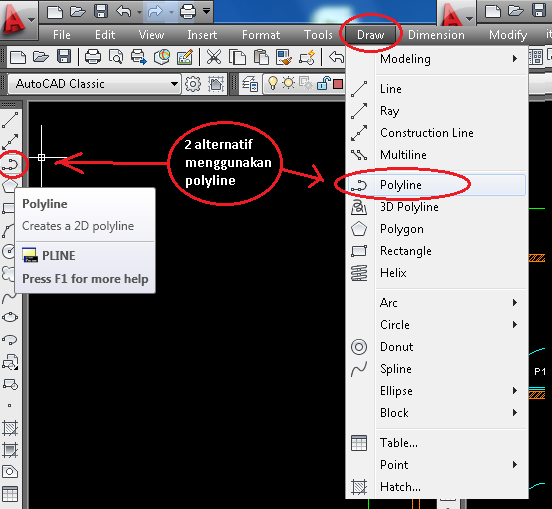552x509 pixels.
Task: Click Plot in the standard toolbar
Action: (93, 57)
